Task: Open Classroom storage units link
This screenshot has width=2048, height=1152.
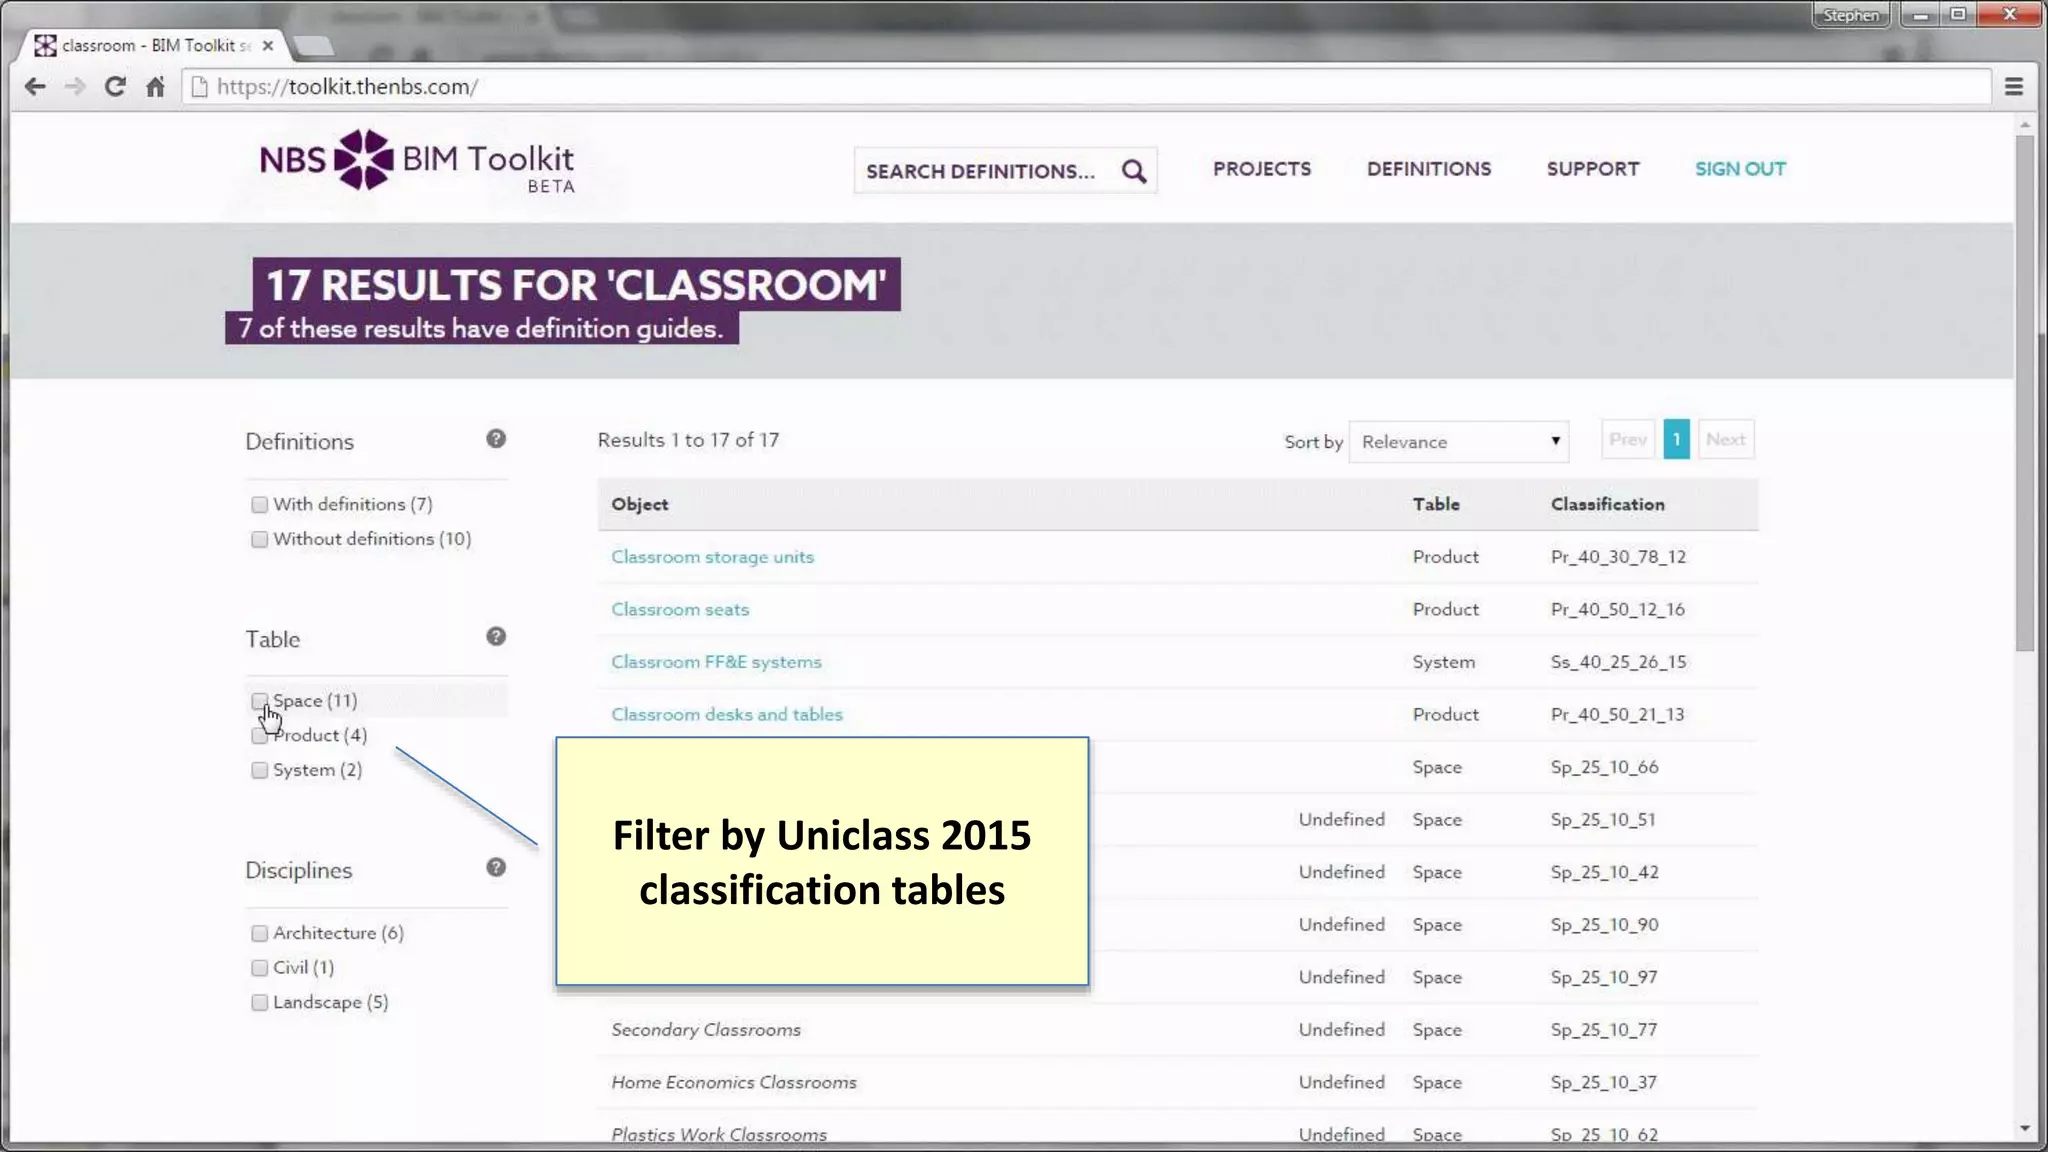Action: 713,557
